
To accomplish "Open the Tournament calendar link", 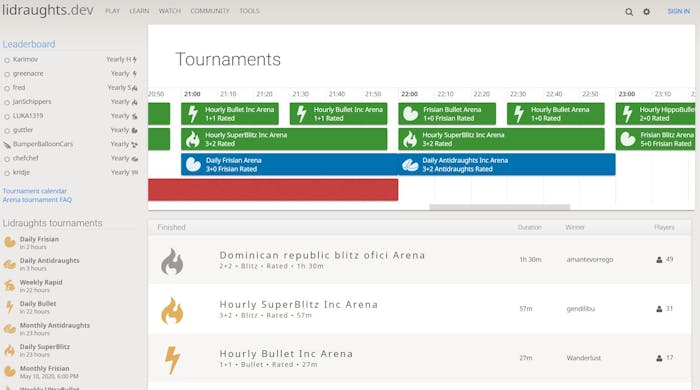I will tap(35, 191).
